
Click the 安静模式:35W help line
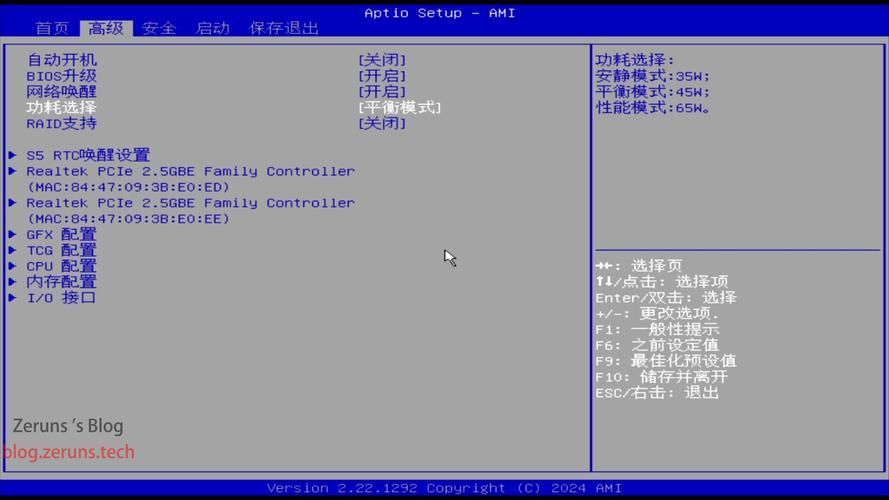[x=652, y=75]
